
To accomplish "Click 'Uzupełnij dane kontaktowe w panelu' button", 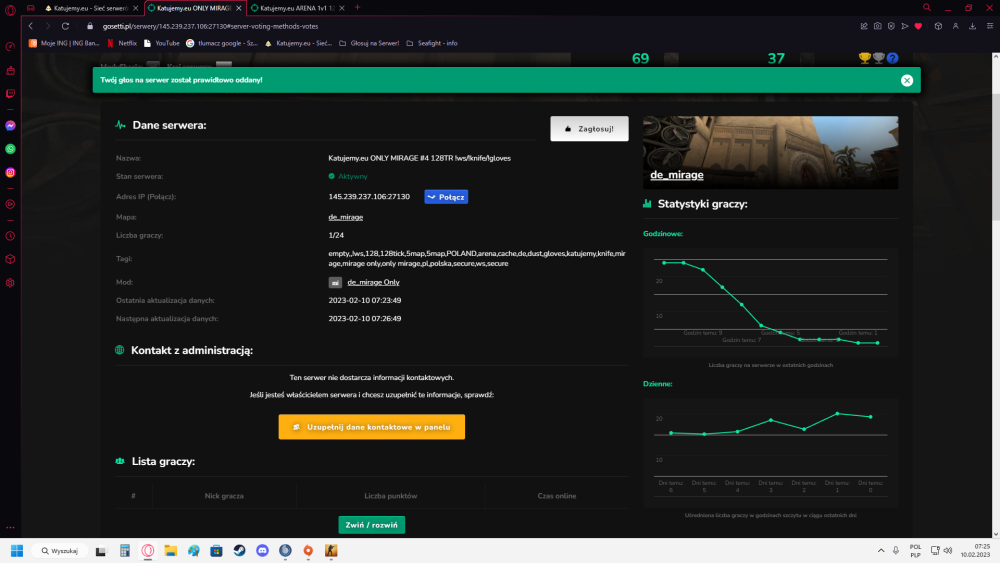I will [x=372, y=427].
